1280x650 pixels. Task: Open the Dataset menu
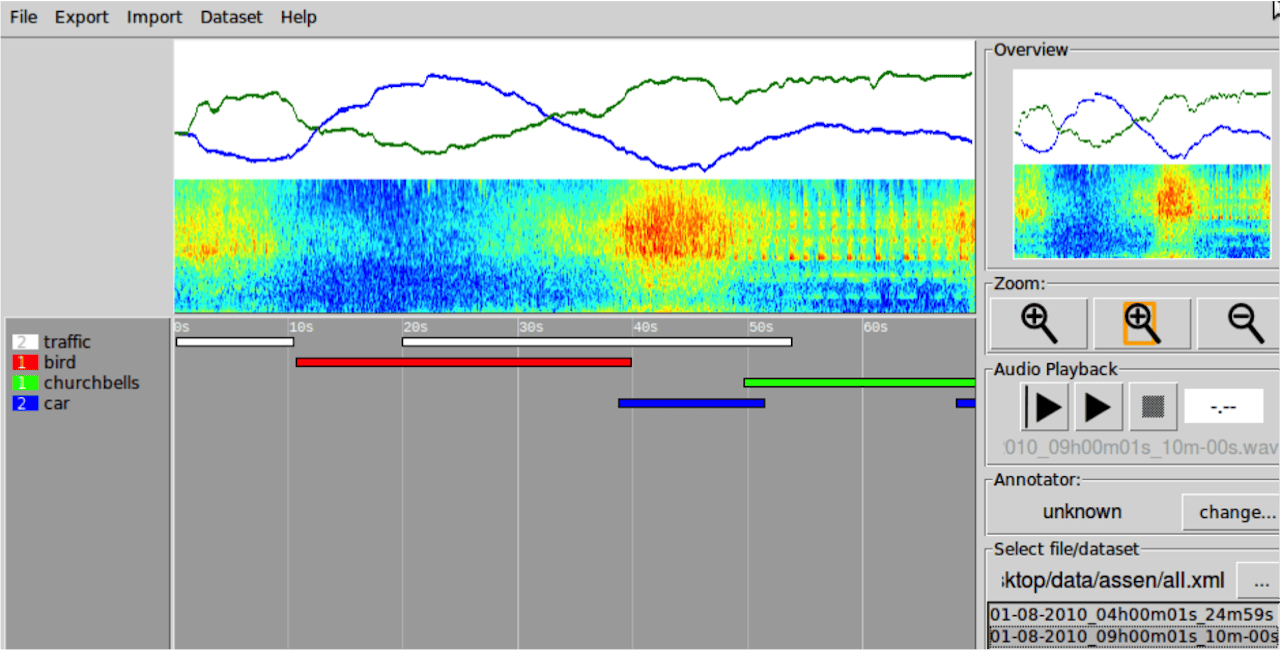[231, 17]
